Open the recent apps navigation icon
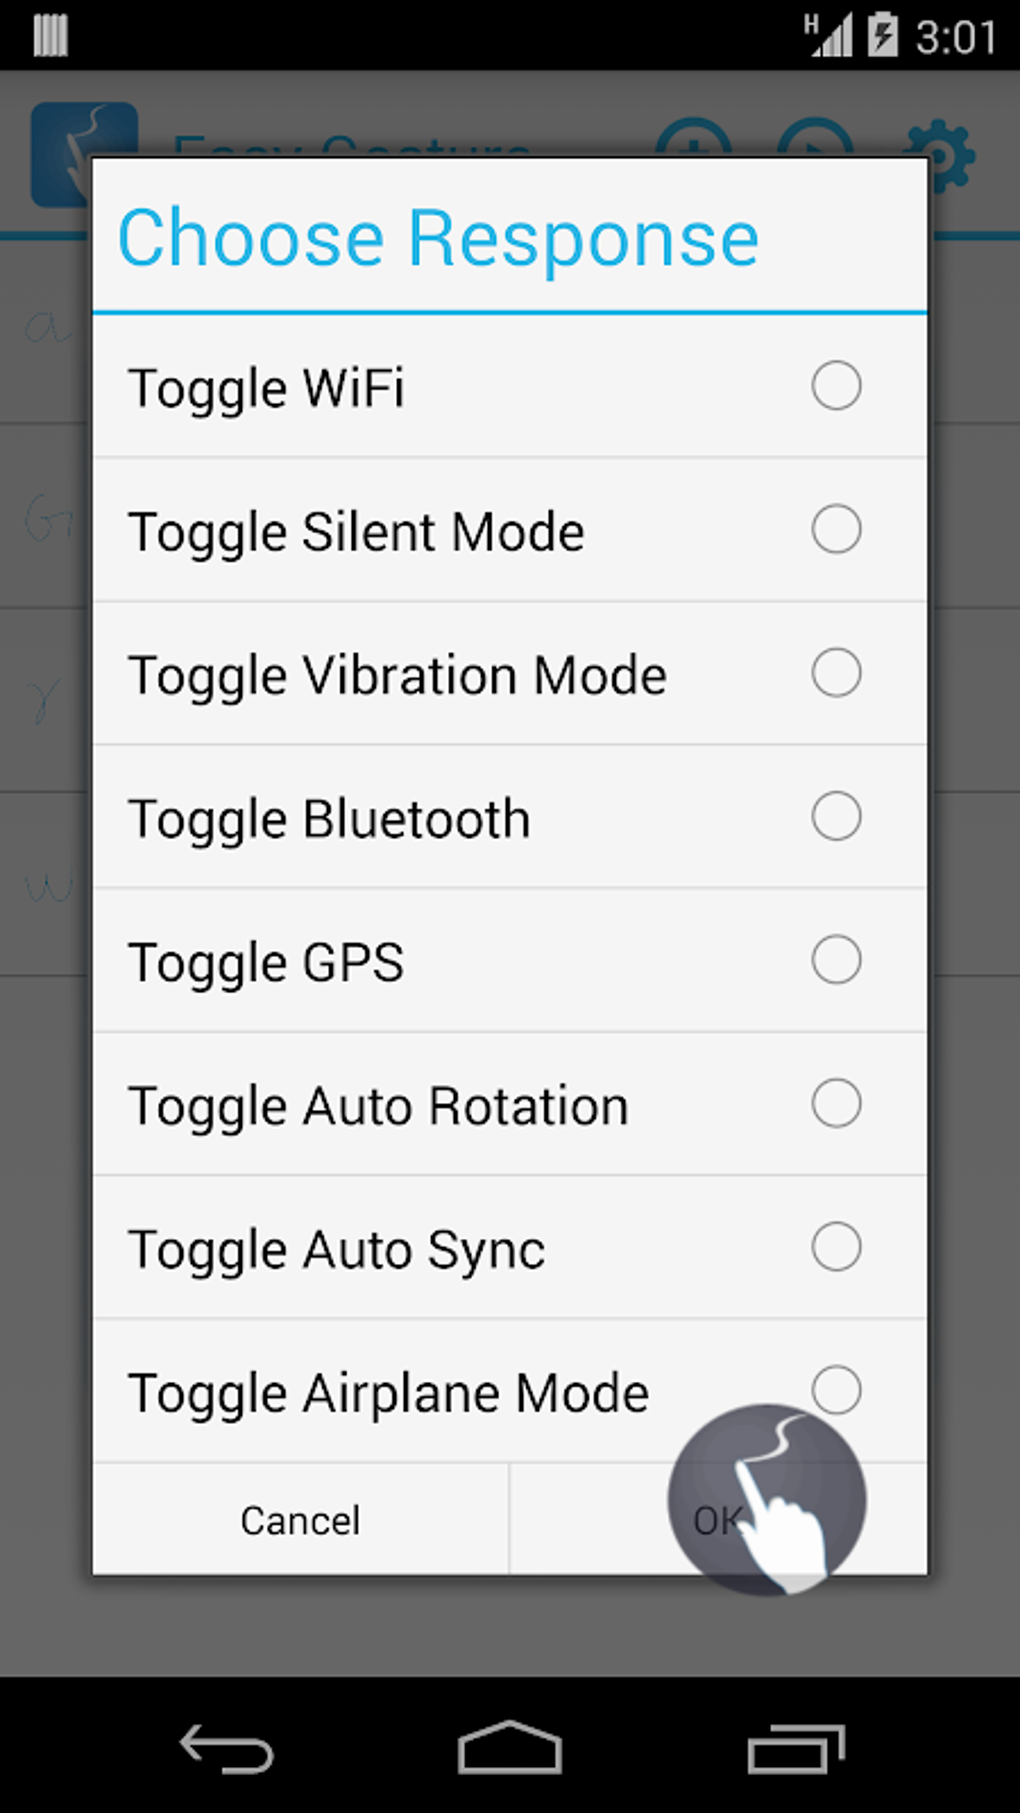The height and width of the screenshot is (1813, 1020). (x=795, y=1748)
